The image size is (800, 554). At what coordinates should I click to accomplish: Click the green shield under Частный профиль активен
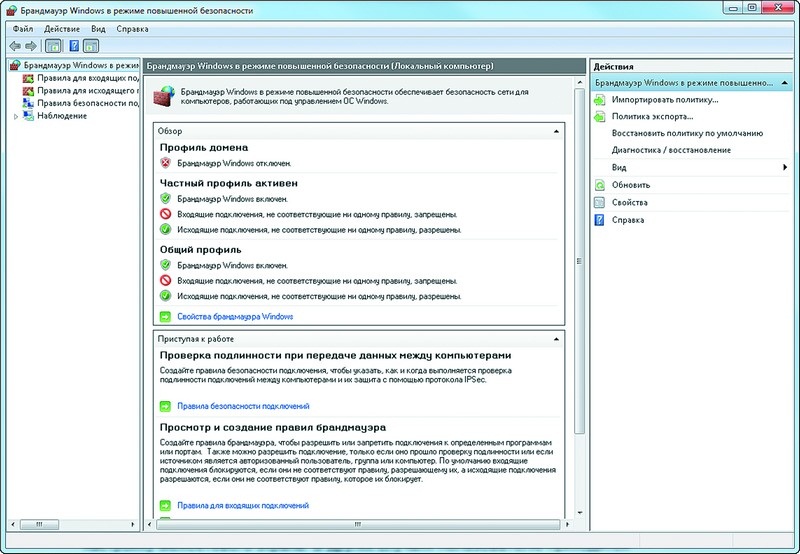tap(165, 198)
